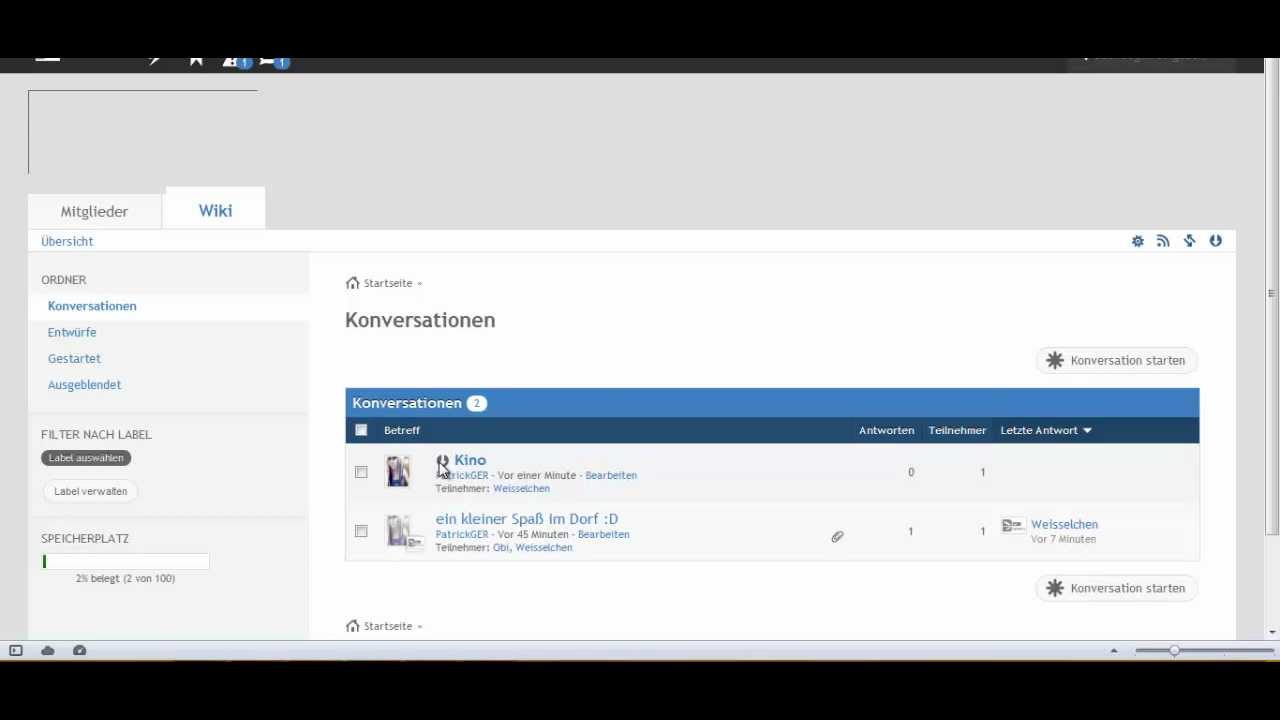Click the home icon in the top Startseite breadcrumb
The height and width of the screenshot is (720, 1280).
pos(352,283)
